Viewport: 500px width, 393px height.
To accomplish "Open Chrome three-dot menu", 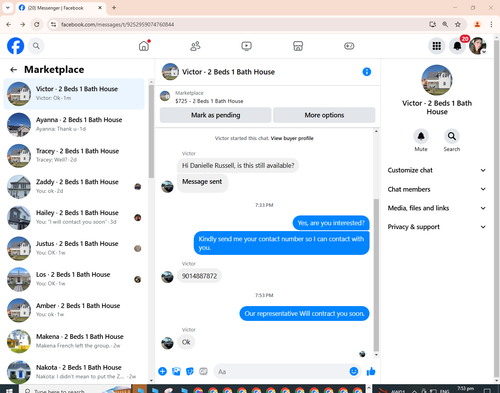I will click(491, 24).
